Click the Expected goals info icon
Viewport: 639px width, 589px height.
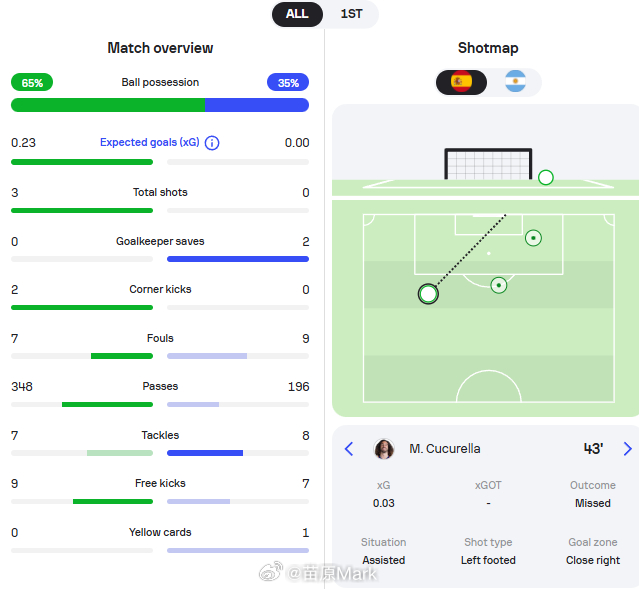[212, 143]
